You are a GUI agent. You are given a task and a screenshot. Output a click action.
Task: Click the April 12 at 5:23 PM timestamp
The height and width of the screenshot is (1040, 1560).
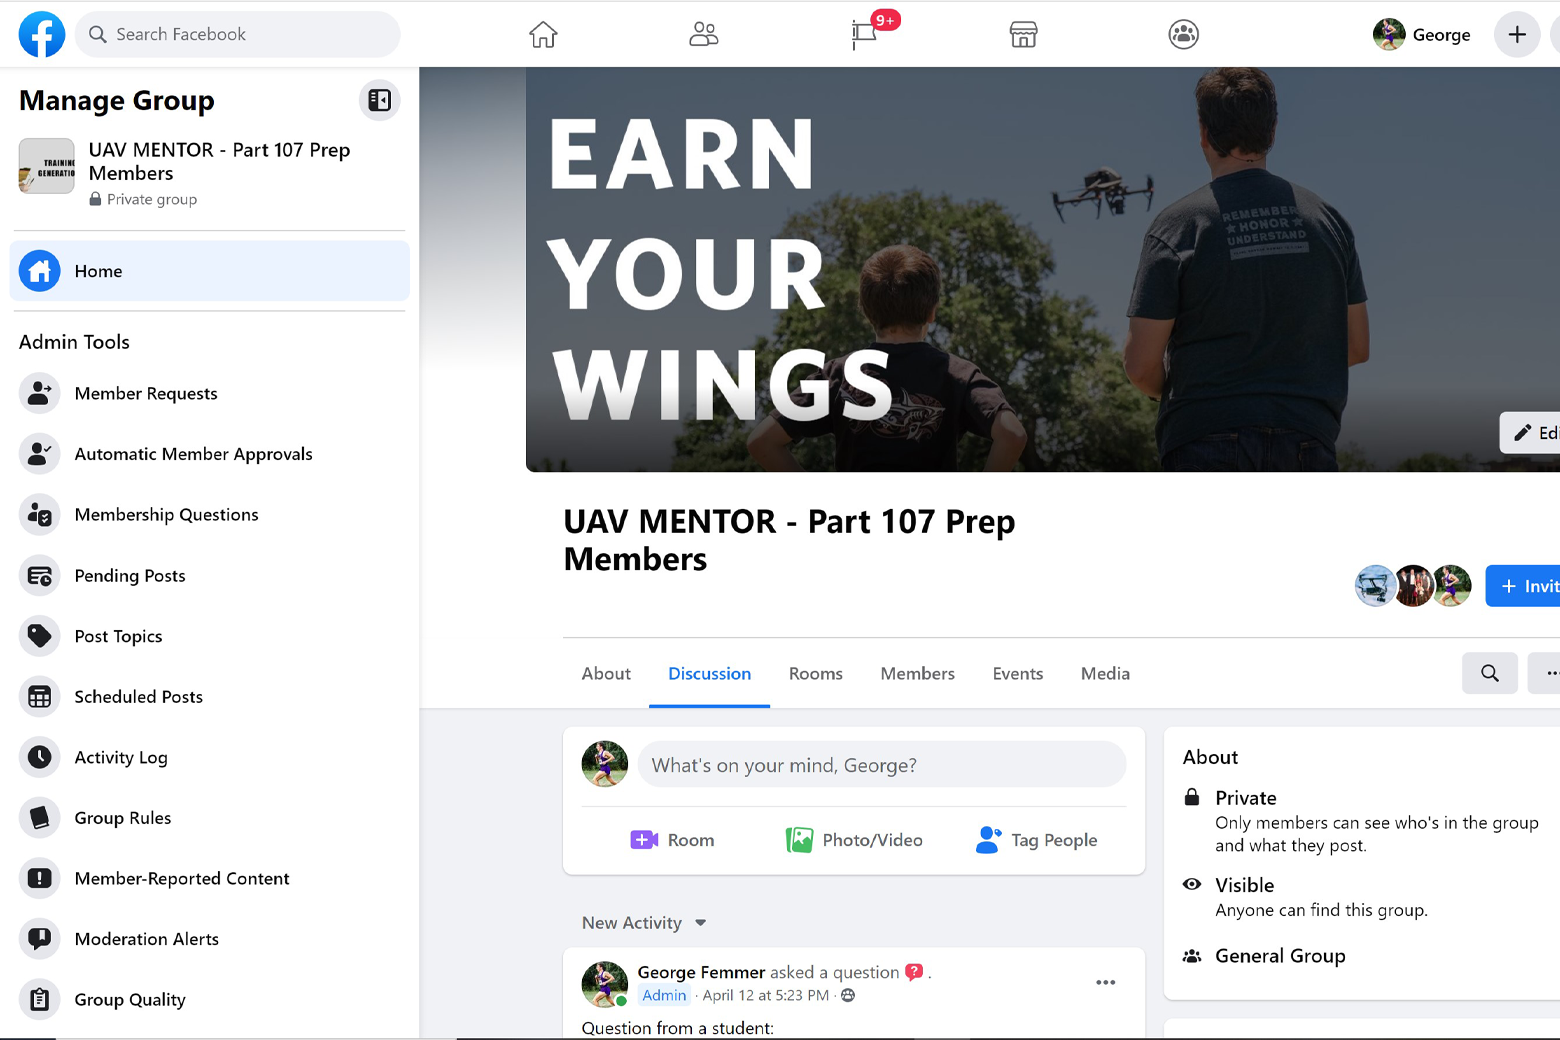pos(765,996)
